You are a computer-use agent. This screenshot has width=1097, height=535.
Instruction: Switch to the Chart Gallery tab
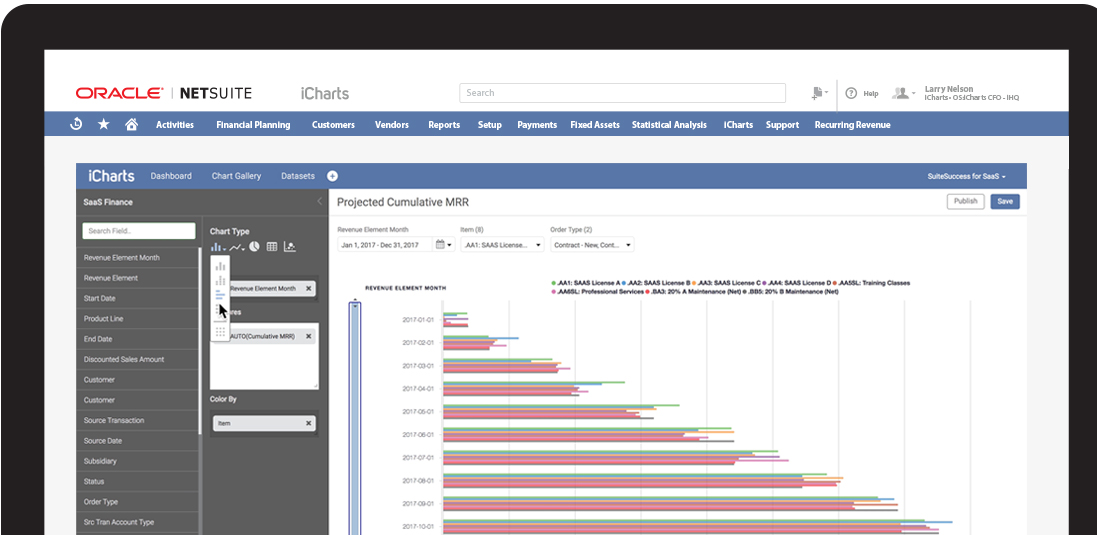[236, 176]
